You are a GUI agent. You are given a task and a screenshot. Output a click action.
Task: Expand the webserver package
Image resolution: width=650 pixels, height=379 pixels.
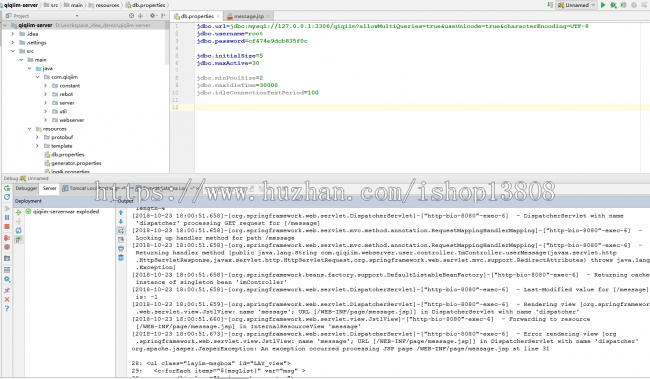tap(46, 120)
